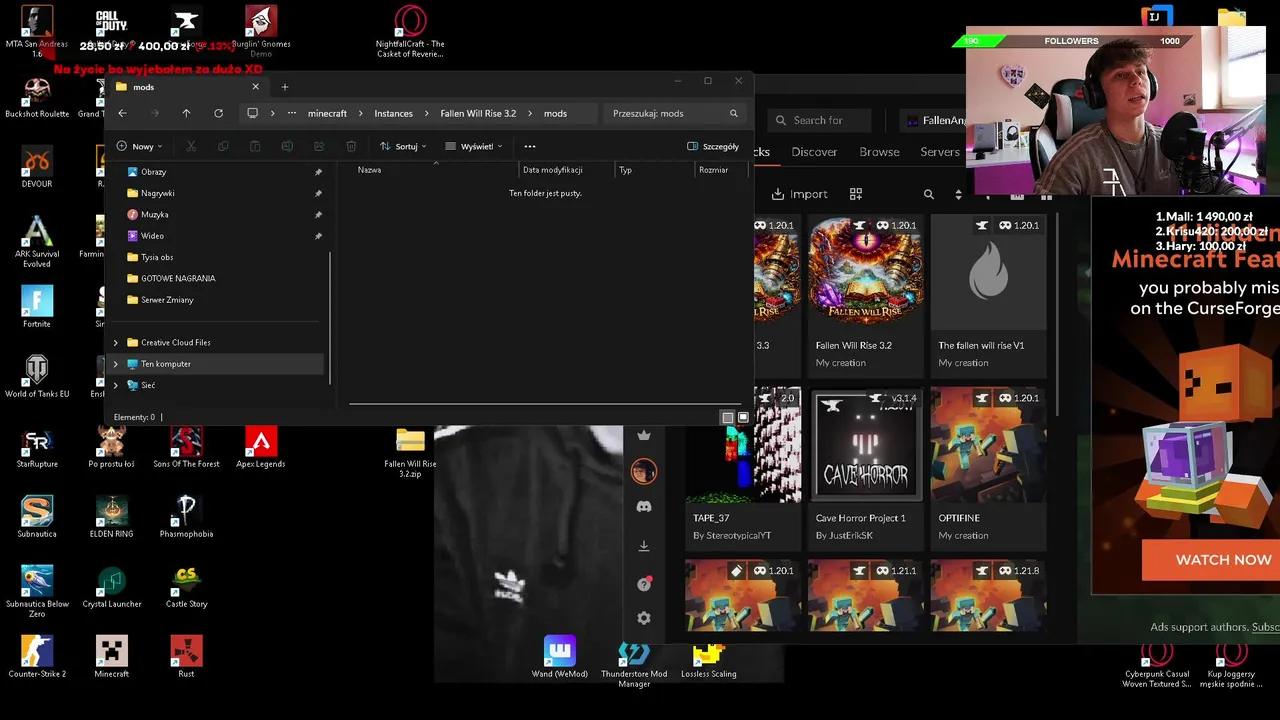Switch to CurseForge Servers tab
Viewport: 1280px width, 720px height.
pyautogui.click(x=940, y=152)
